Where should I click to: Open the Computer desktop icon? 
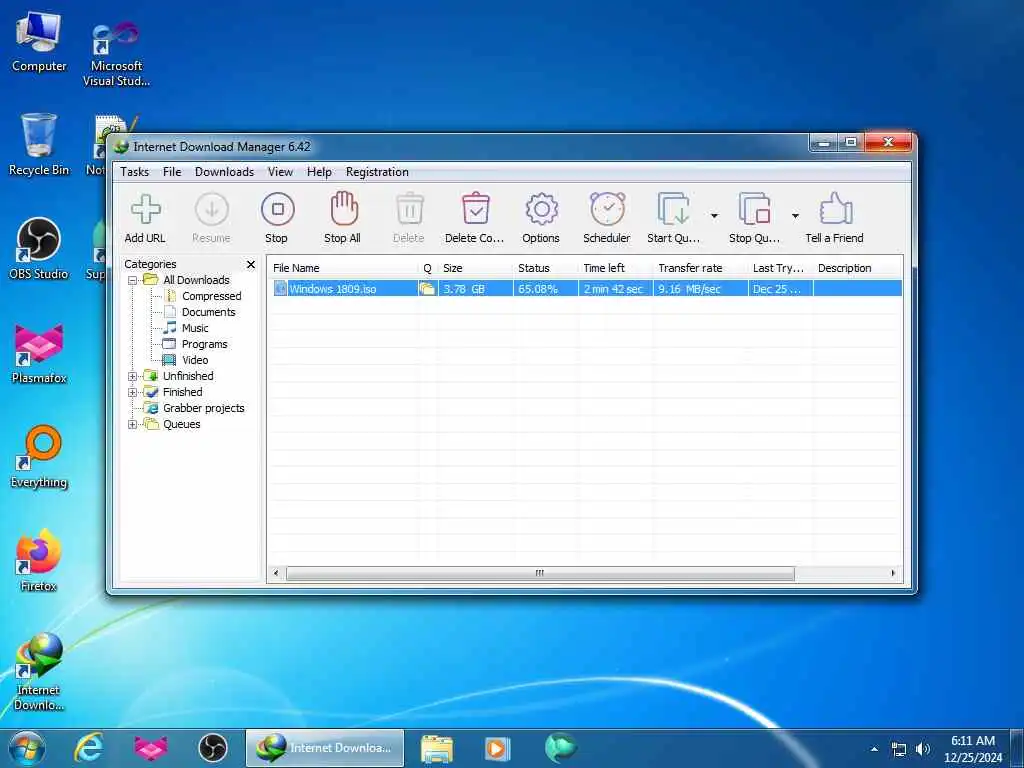click(39, 42)
